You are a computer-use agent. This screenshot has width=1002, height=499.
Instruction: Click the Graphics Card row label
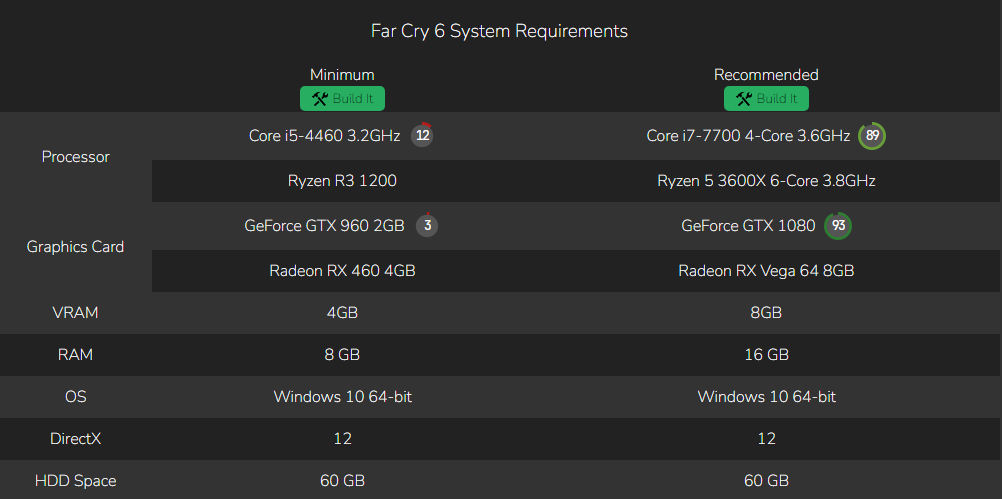pyautogui.click(x=75, y=247)
